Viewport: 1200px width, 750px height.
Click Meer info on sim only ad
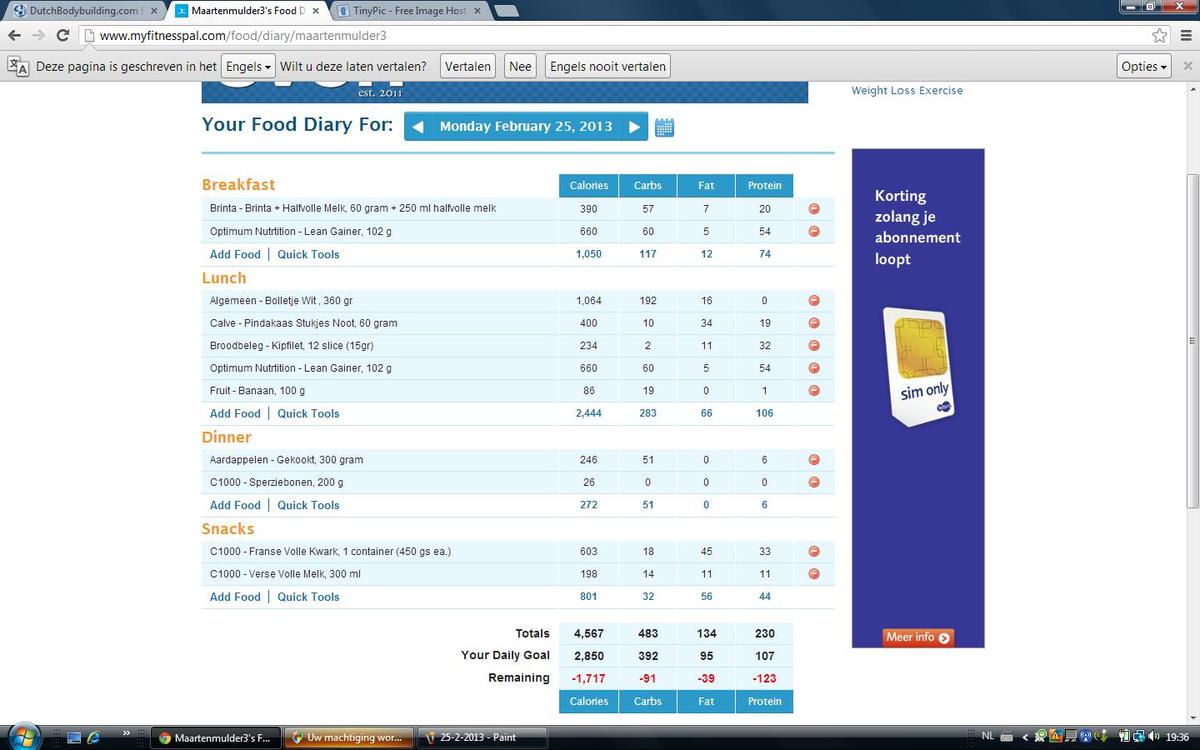click(917, 637)
